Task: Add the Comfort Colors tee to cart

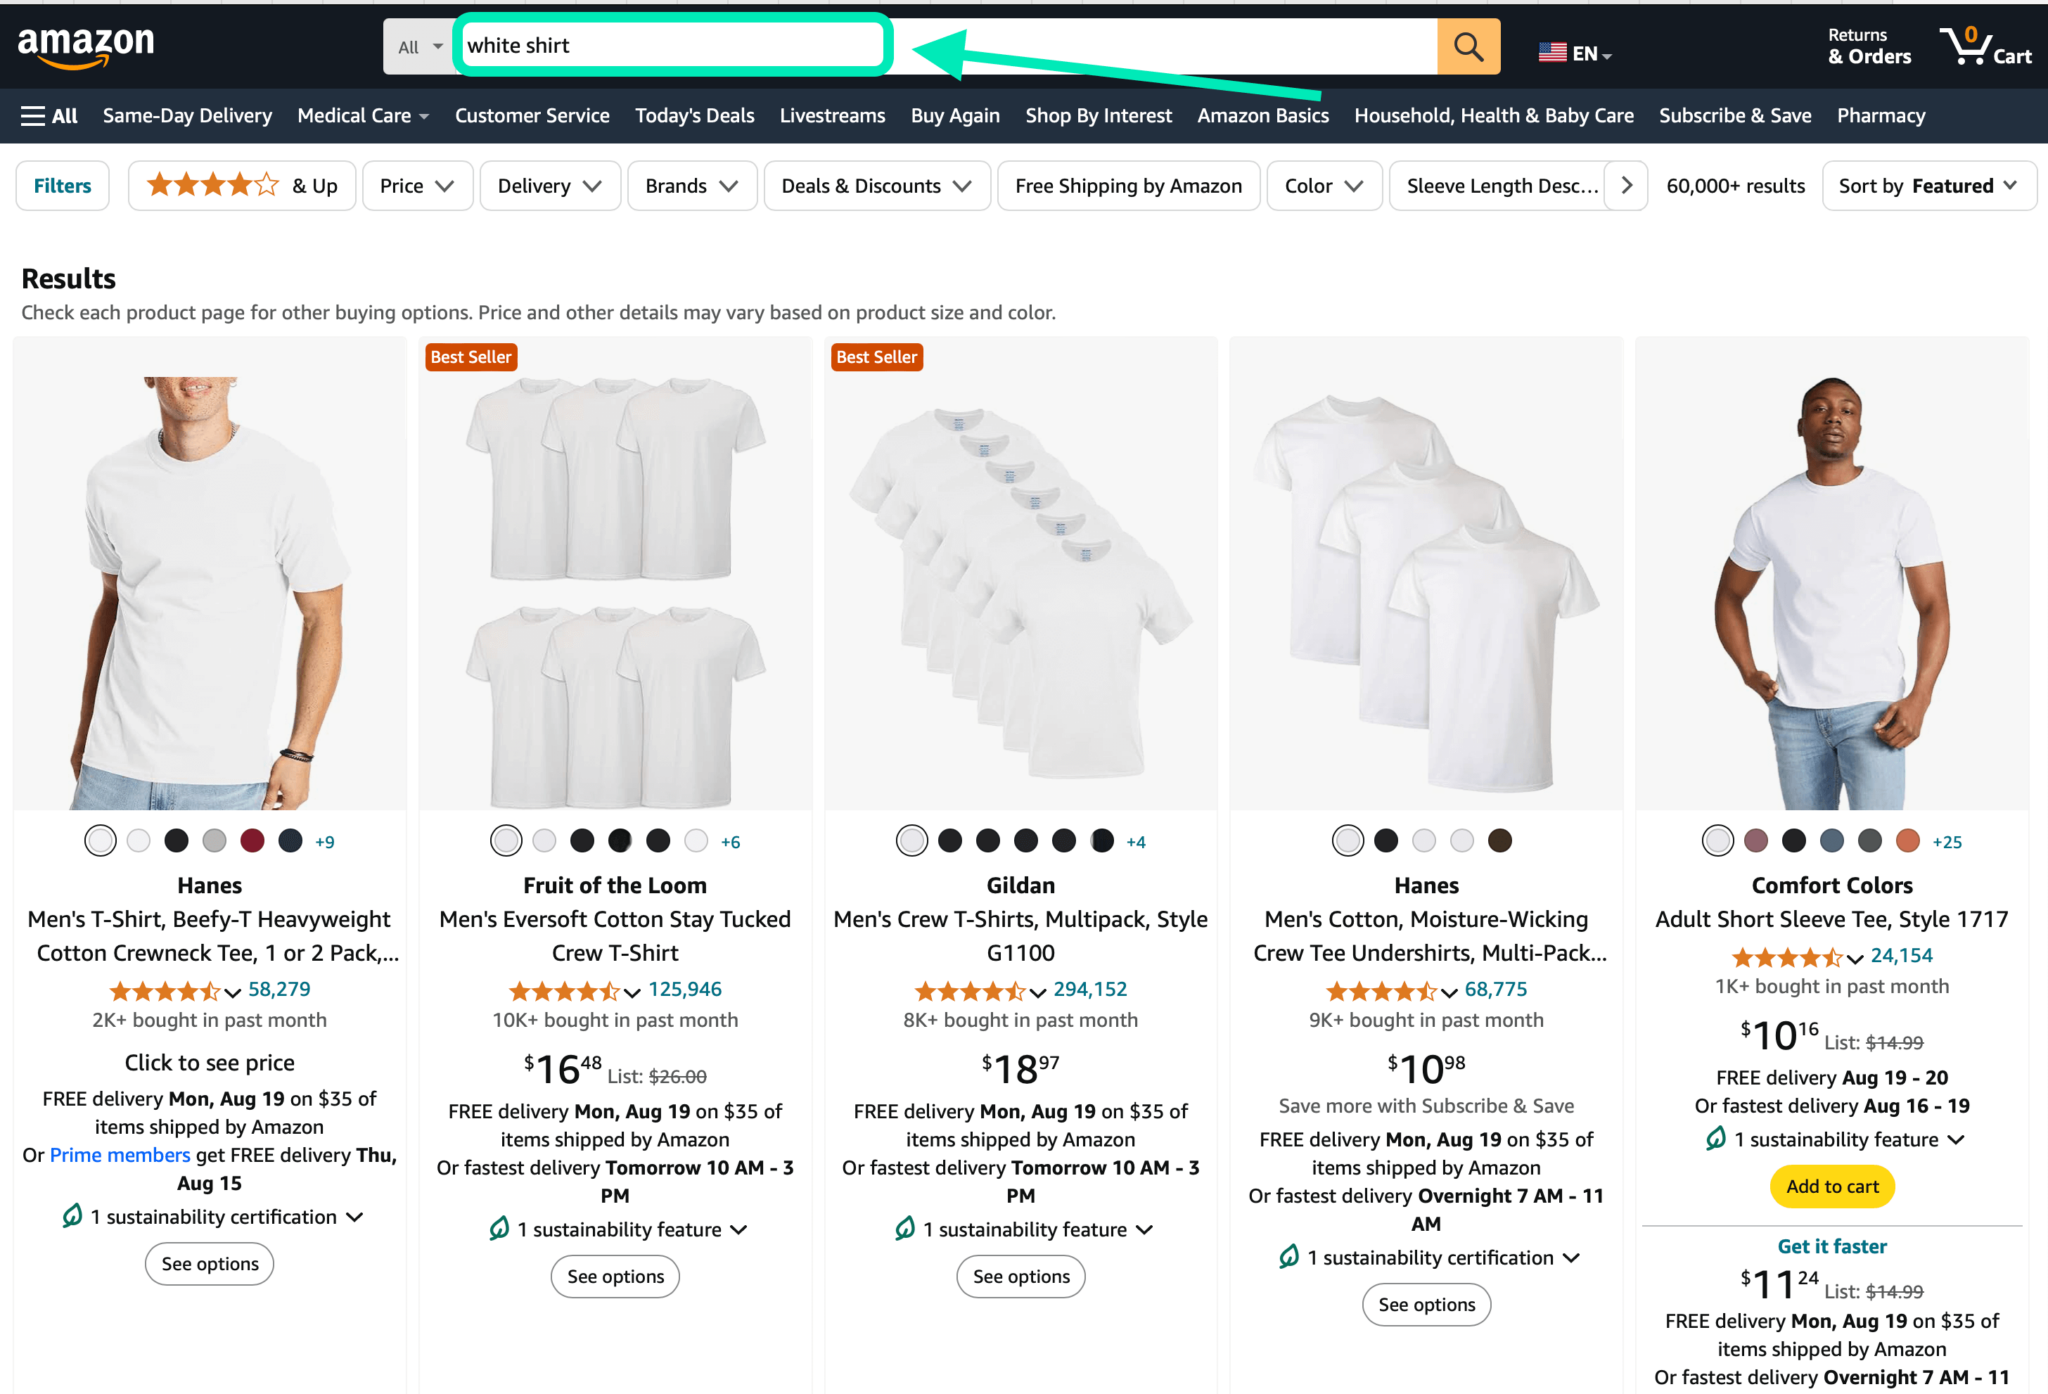Action: click(1831, 1186)
